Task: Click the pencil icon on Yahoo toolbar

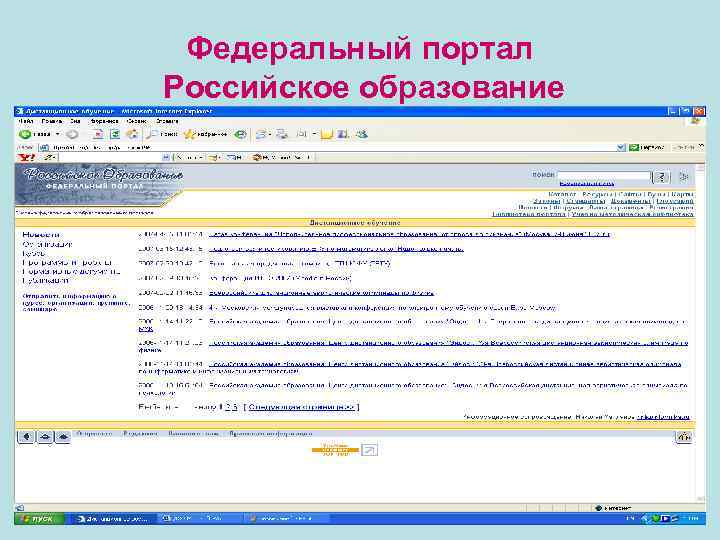Action: coord(49,158)
